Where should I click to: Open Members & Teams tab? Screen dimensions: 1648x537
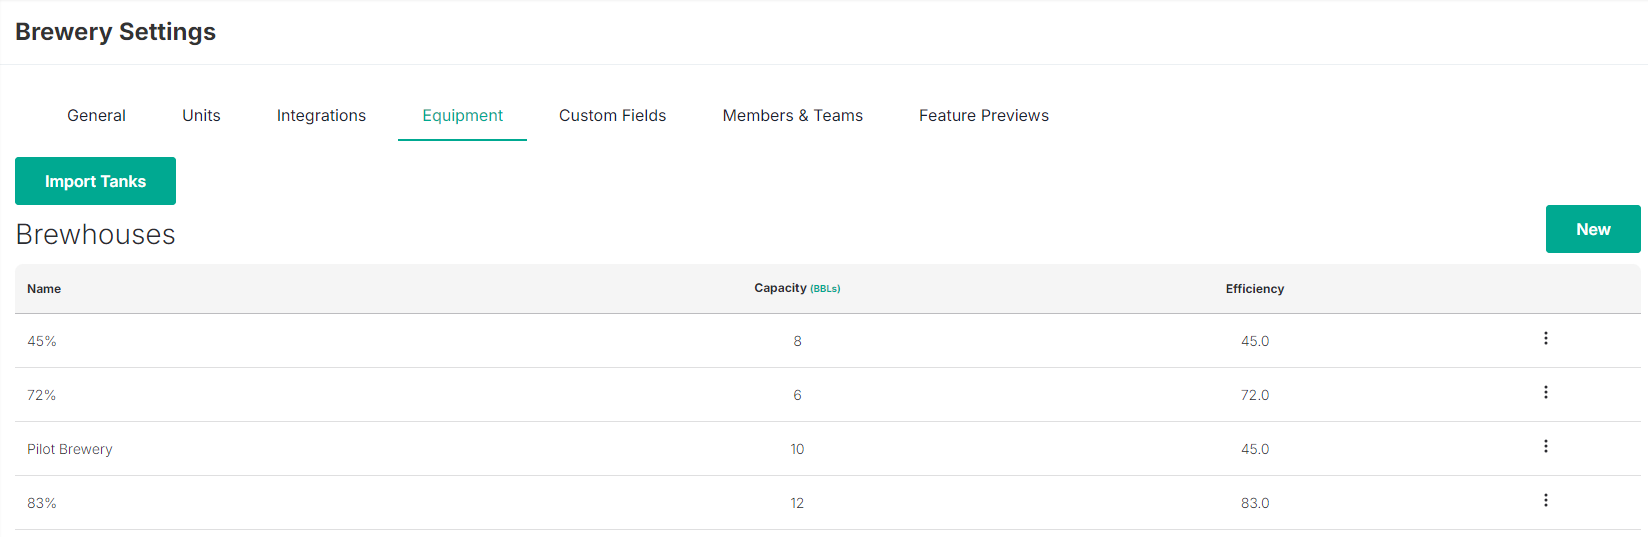792,116
